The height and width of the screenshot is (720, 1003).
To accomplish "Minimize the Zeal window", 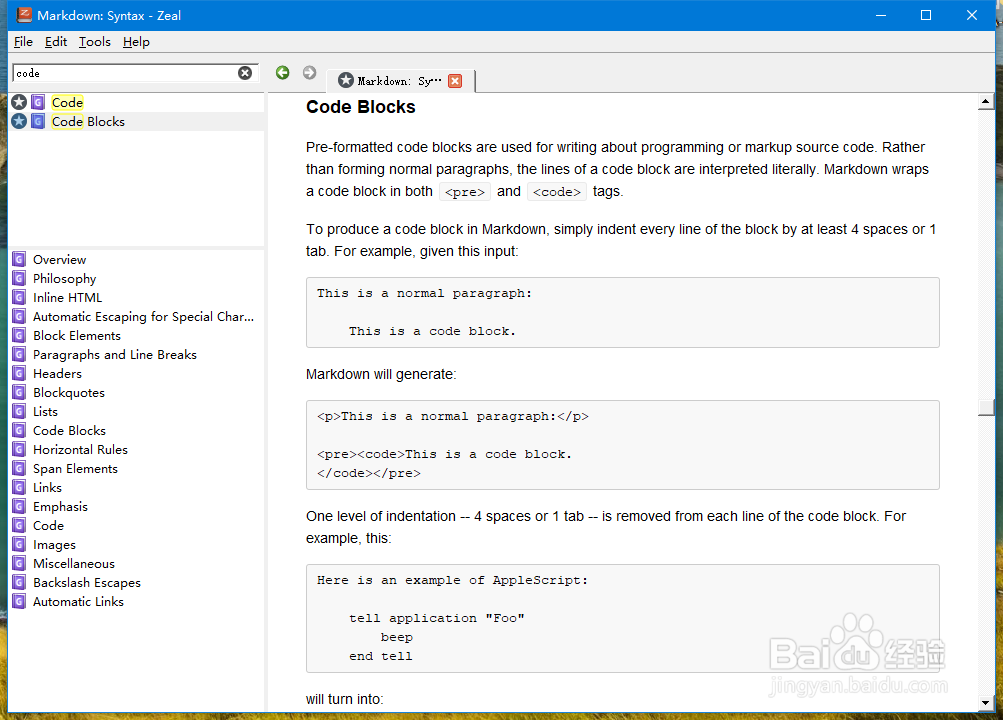I will pos(881,15).
